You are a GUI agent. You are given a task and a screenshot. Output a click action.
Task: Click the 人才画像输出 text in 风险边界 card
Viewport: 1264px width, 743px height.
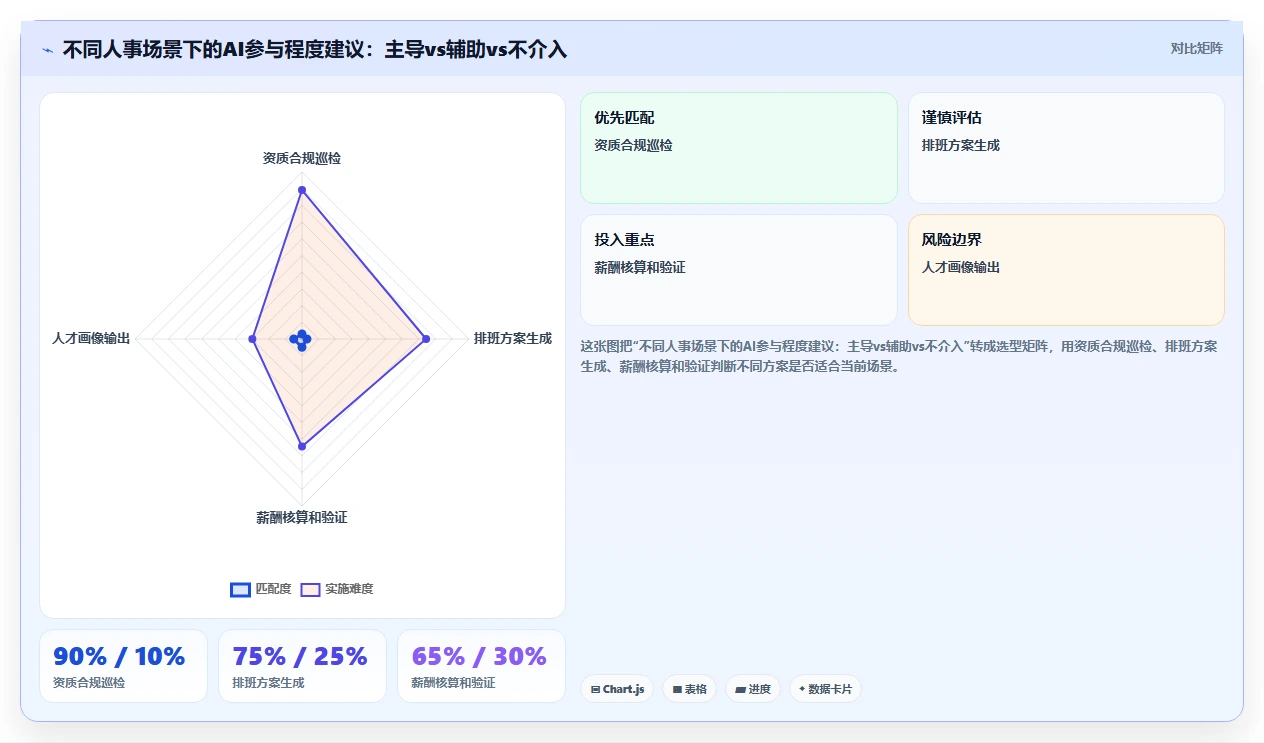pyautogui.click(x=961, y=268)
